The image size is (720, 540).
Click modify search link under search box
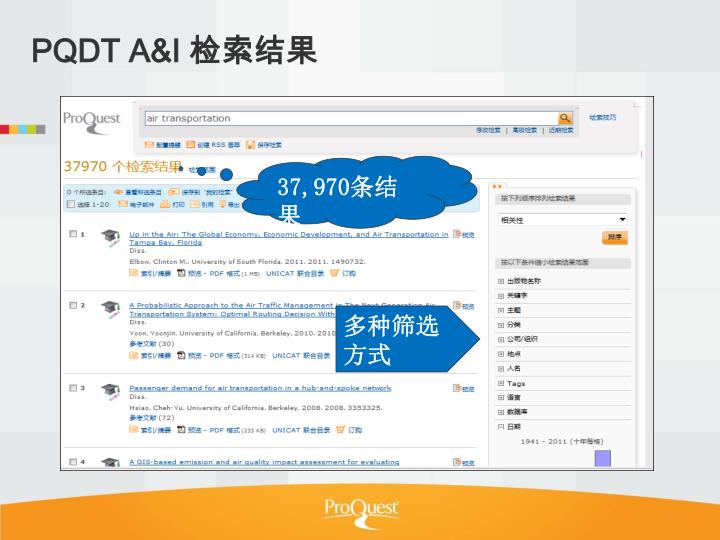point(488,130)
